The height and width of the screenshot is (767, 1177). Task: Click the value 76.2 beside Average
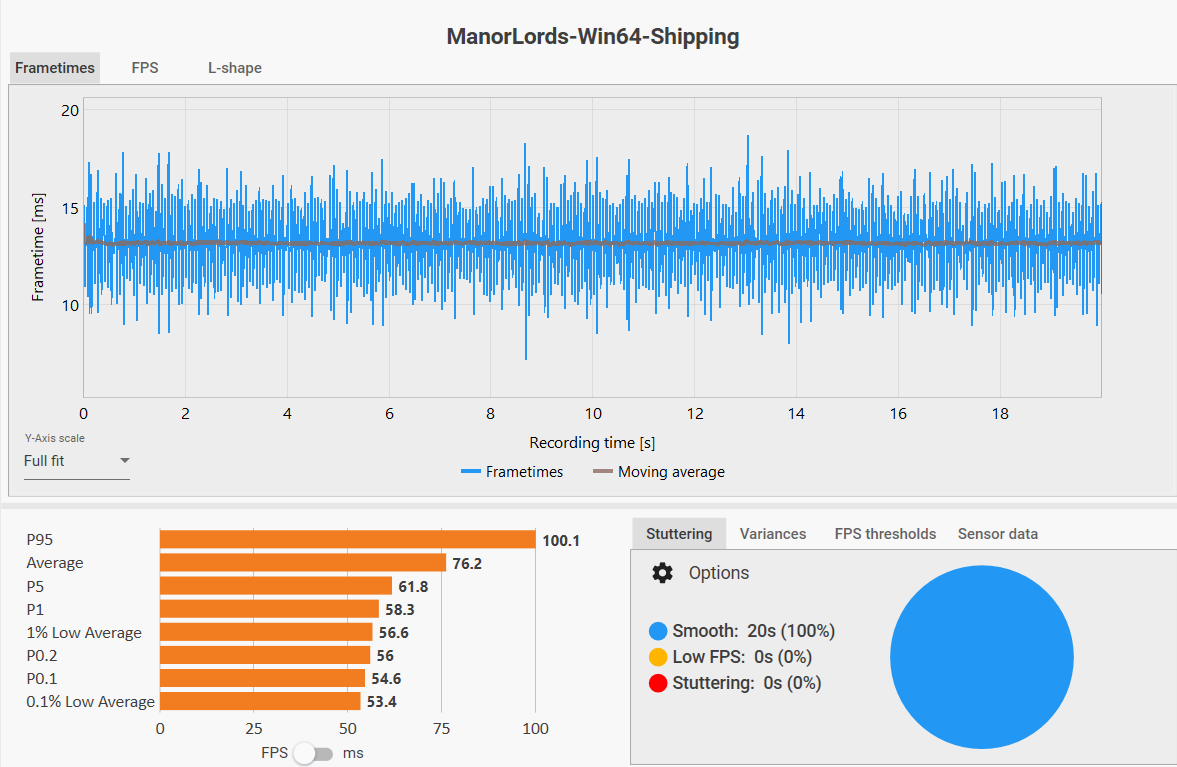pos(467,564)
